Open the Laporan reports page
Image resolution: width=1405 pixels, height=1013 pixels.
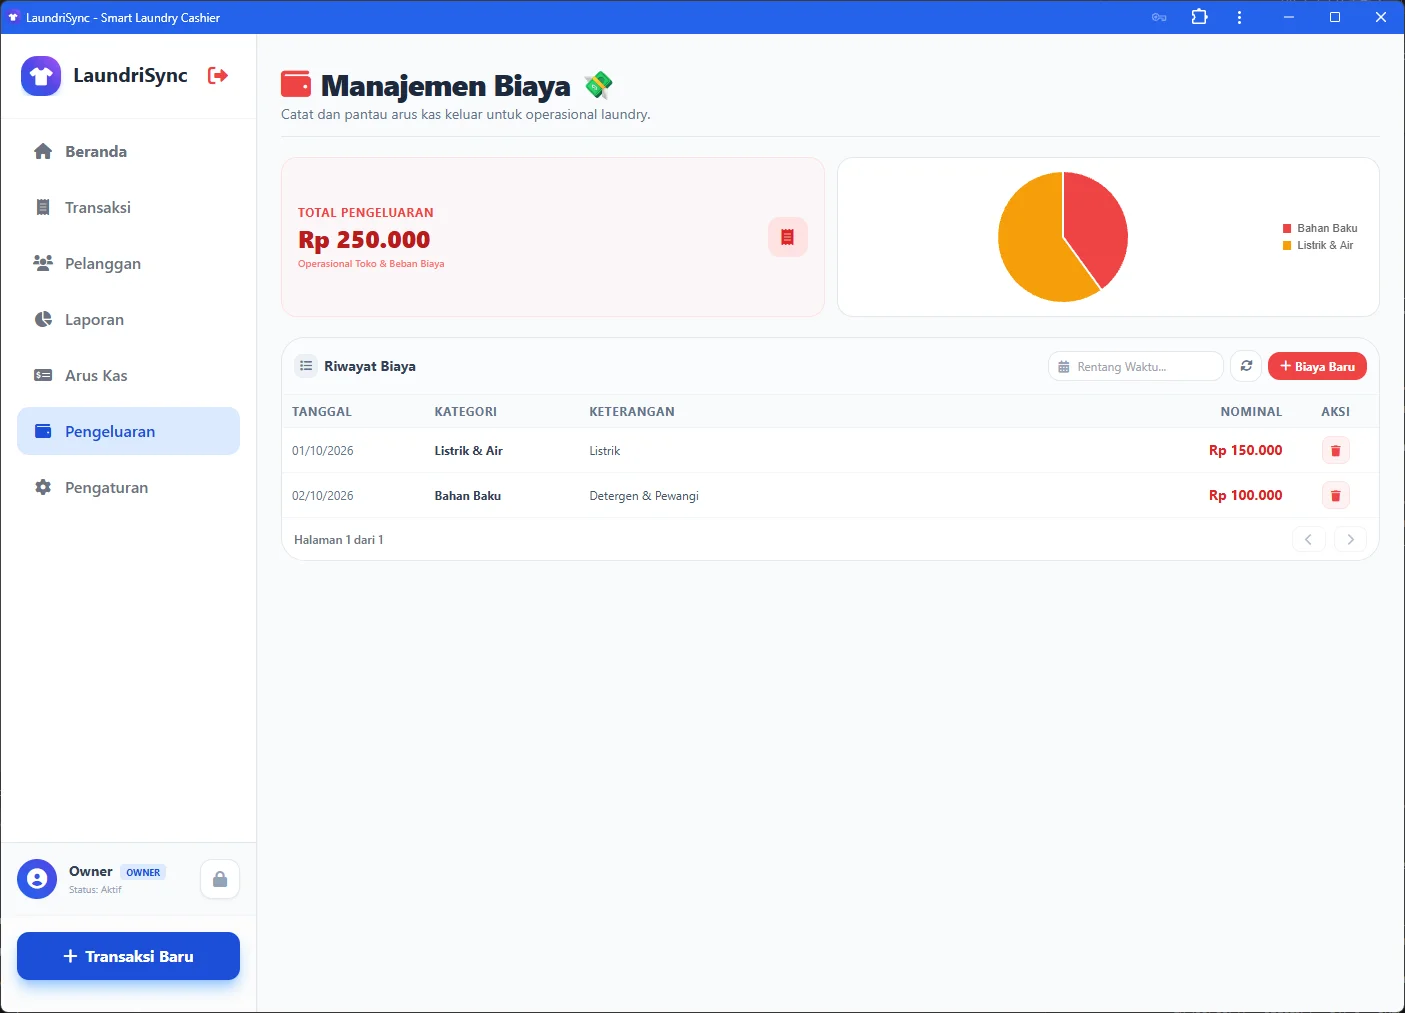click(128, 319)
